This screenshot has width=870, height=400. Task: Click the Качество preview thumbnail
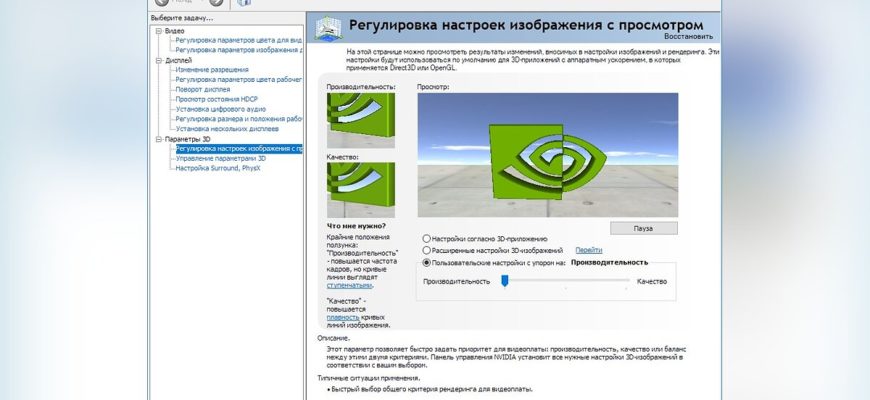pyautogui.click(x=361, y=190)
